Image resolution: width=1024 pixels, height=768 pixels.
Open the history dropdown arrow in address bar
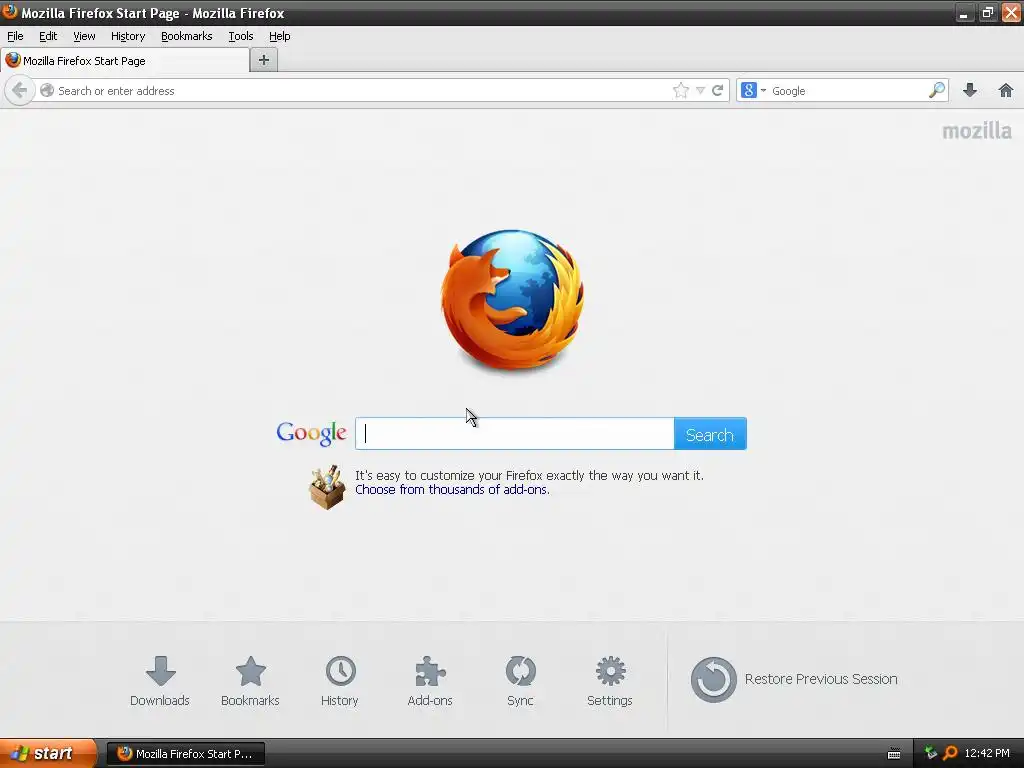(x=700, y=91)
